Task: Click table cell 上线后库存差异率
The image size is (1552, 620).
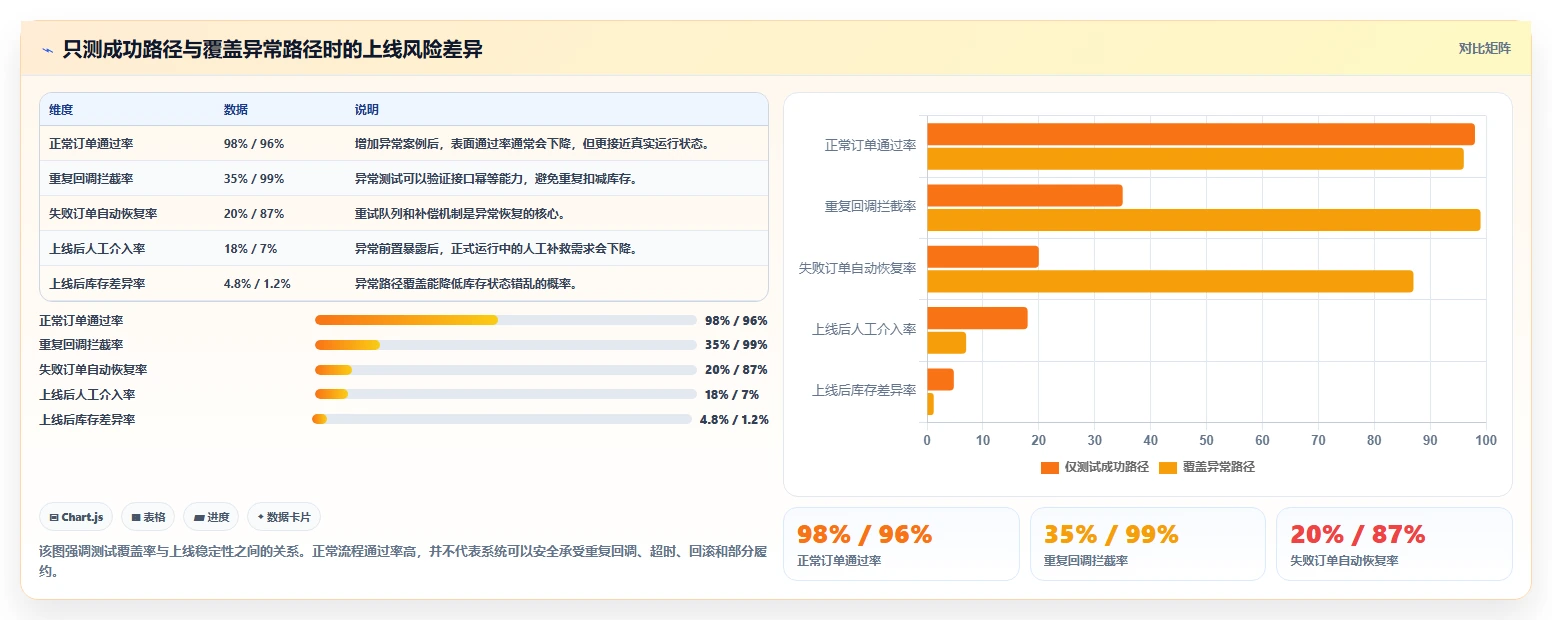Action: click(97, 284)
